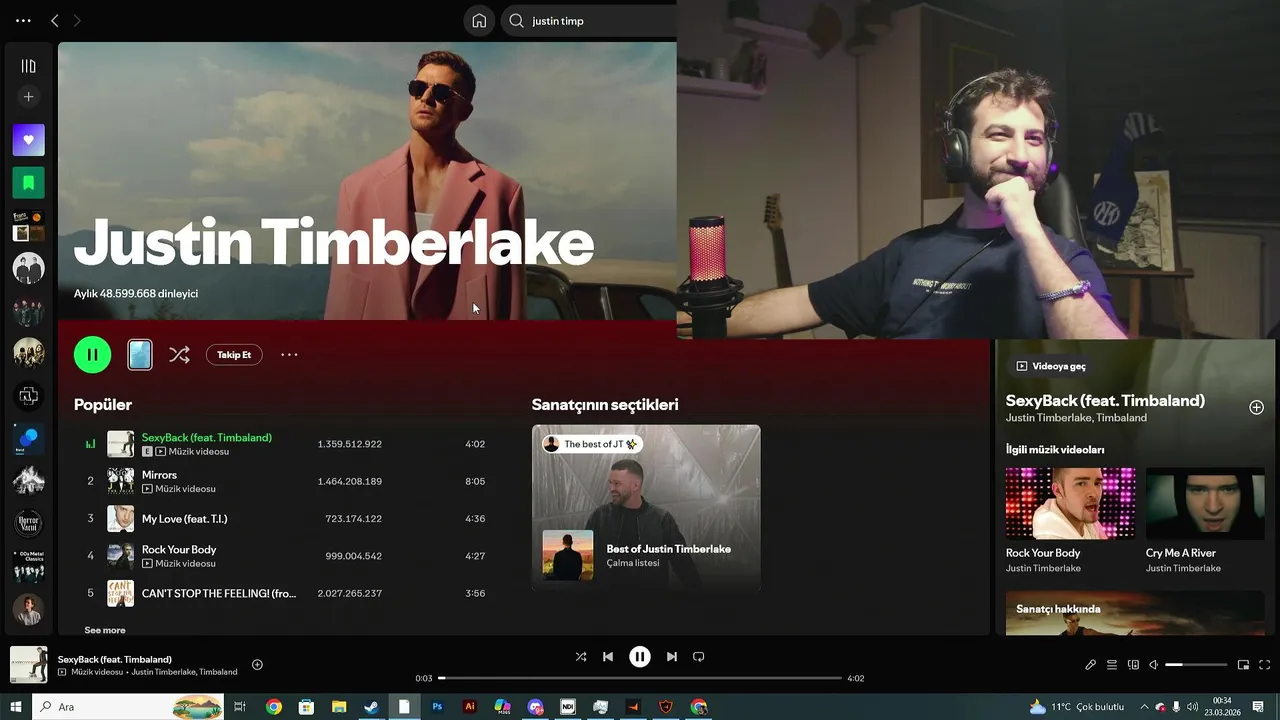1280x720 pixels.
Task: Open Sanatçı hakkında artist card
Action: coord(1135,613)
